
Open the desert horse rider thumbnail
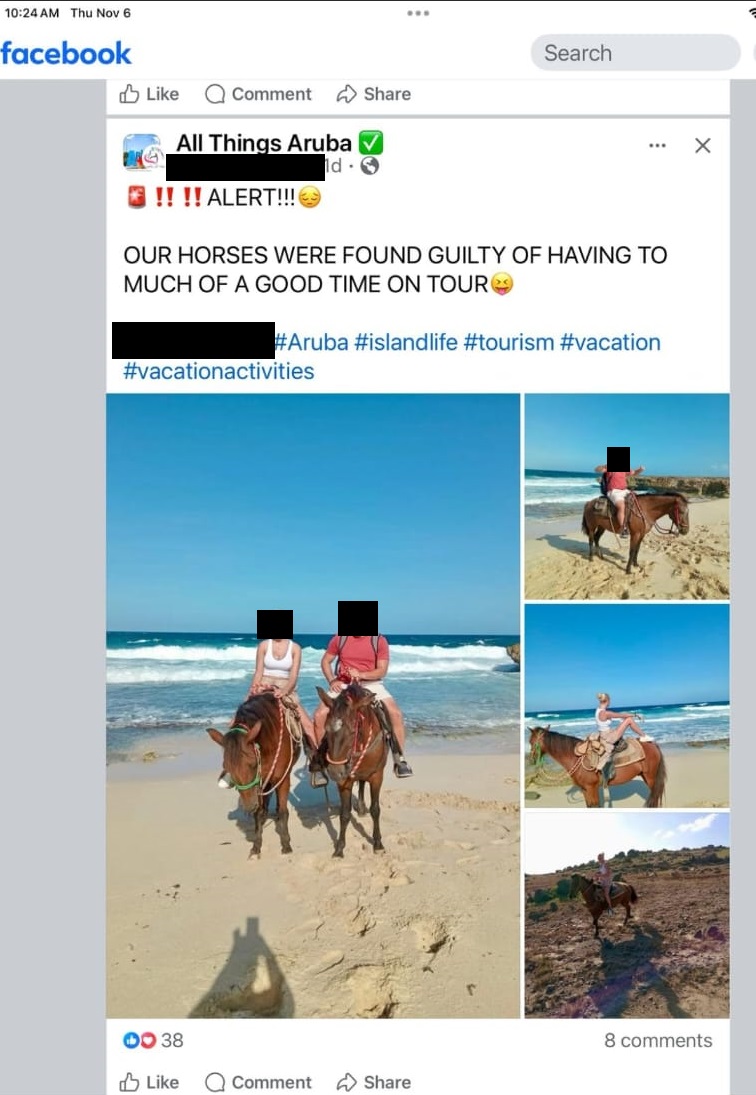[x=627, y=915]
